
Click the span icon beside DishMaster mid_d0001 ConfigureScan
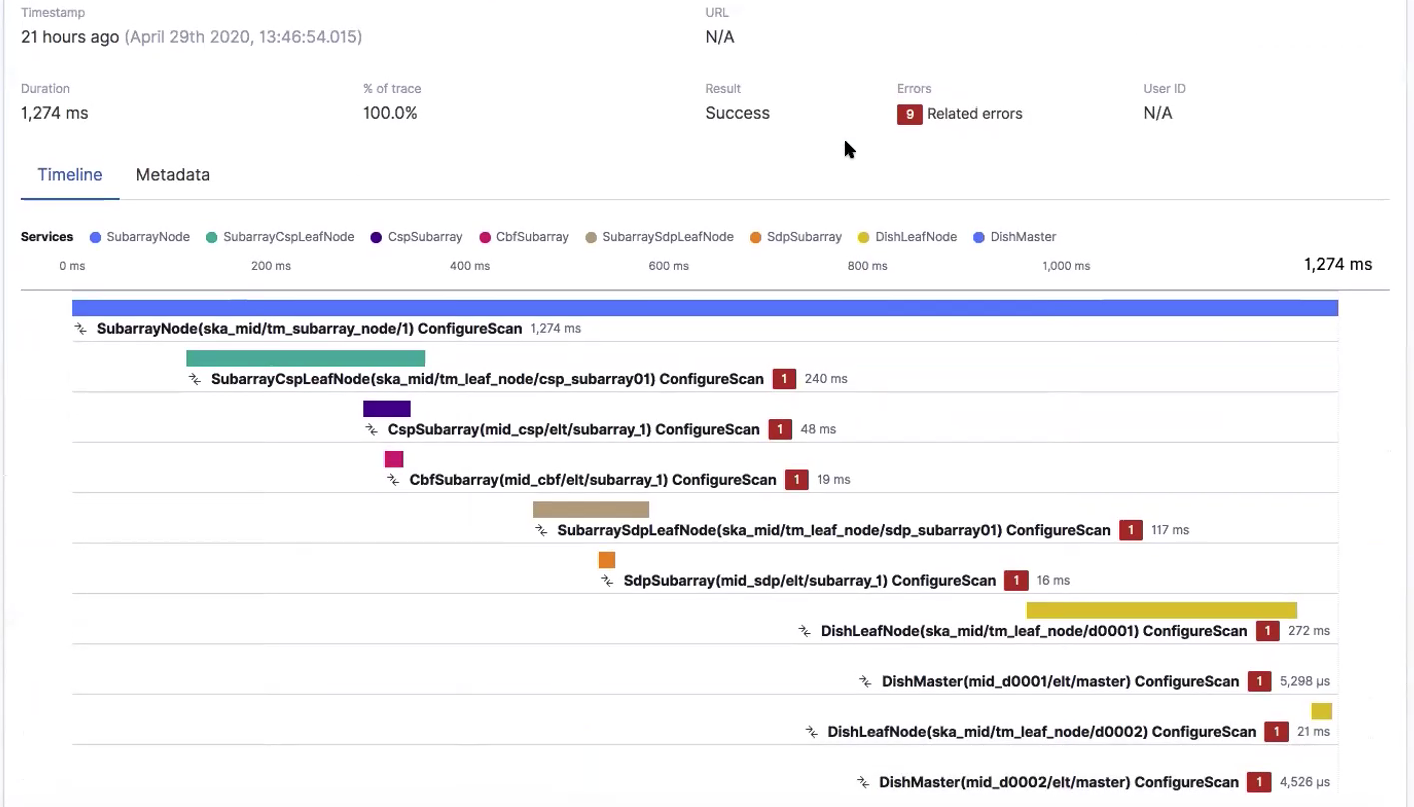[866, 682]
